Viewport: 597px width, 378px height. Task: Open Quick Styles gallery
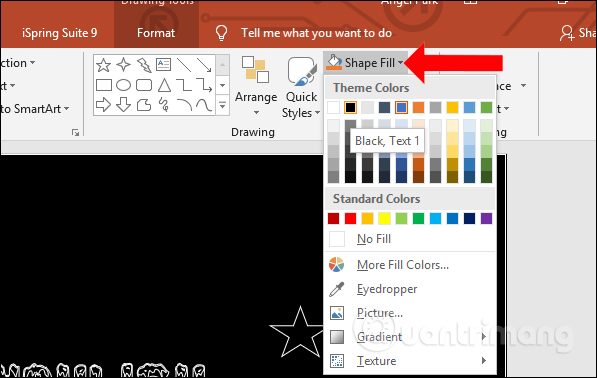(x=302, y=88)
